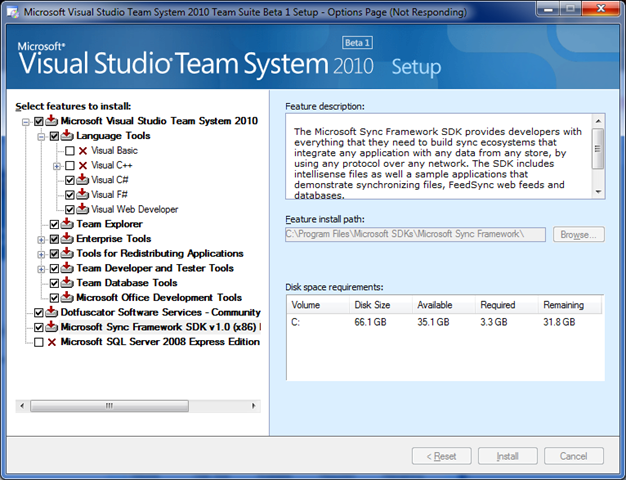Click install icon next to Language Tools
Image resolution: width=626 pixels, height=480 pixels.
click(x=67, y=135)
